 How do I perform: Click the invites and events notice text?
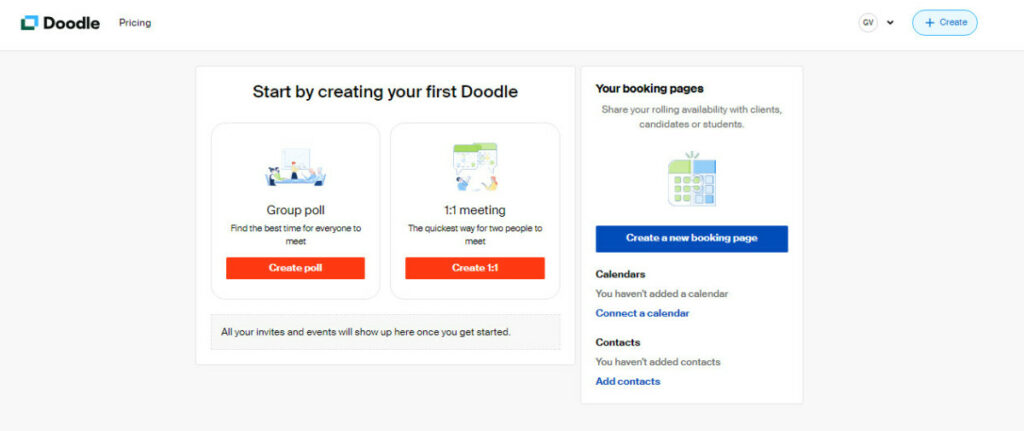point(366,332)
